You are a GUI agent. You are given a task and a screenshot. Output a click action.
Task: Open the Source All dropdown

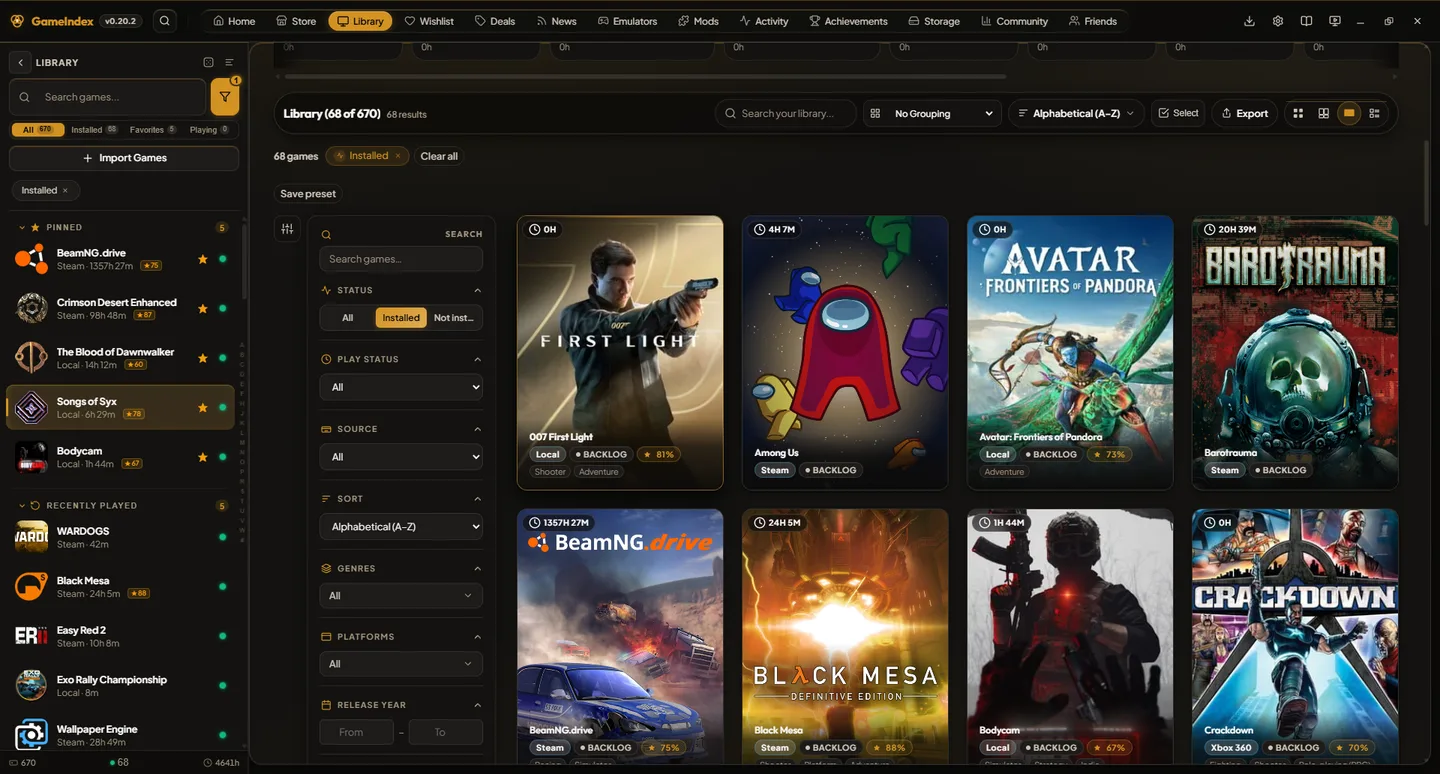(x=401, y=457)
